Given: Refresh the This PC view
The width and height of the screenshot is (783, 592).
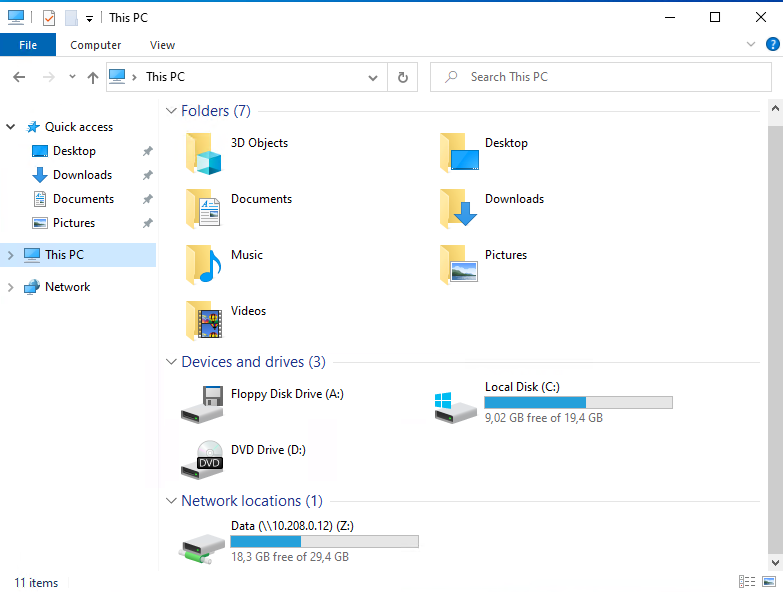Looking at the screenshot, I should pyautogui.click(x=402, y=77).
